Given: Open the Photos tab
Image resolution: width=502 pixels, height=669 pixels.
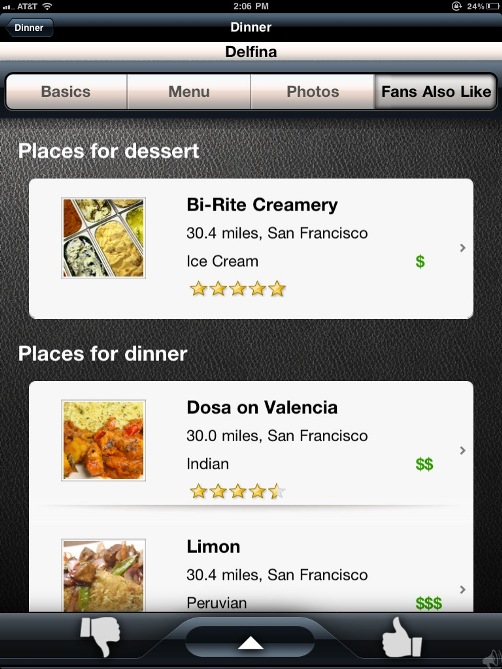Looking at the screenshot, I should tap(313, 91).
